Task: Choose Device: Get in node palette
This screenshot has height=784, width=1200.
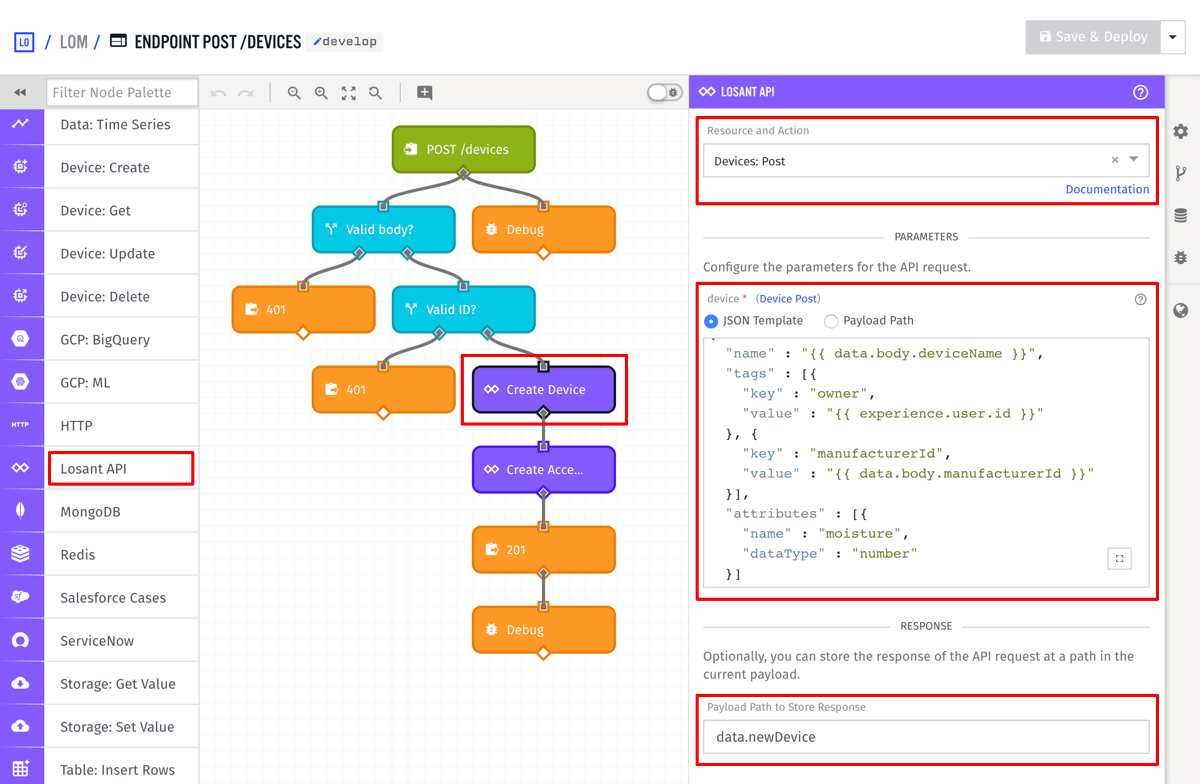Action: (122, 211)
